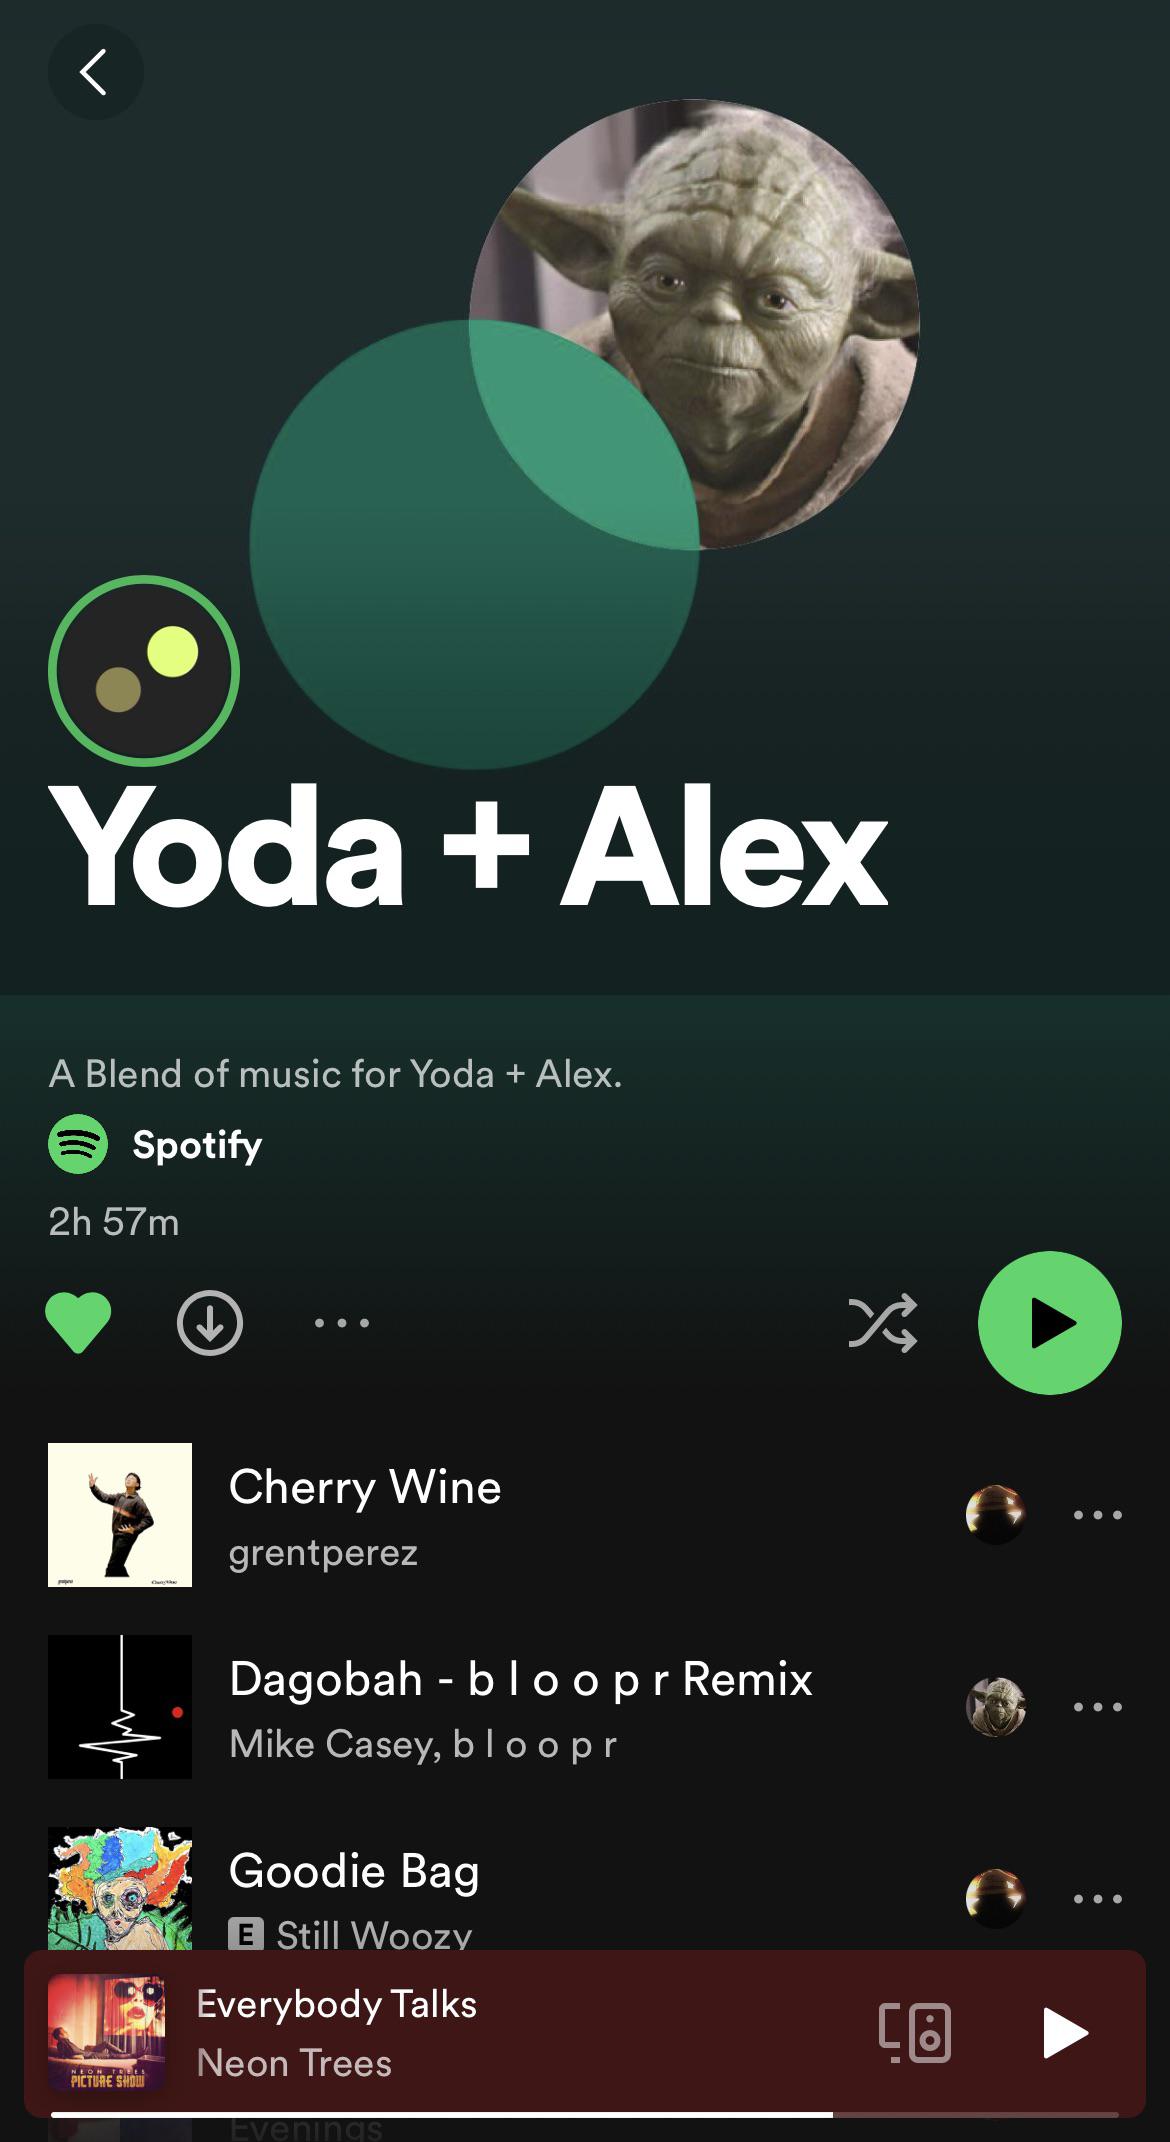The width and height of the screenshot is (1170, 2142).
Task: Go back using the top-left arrow
Action: pos(95,72)
